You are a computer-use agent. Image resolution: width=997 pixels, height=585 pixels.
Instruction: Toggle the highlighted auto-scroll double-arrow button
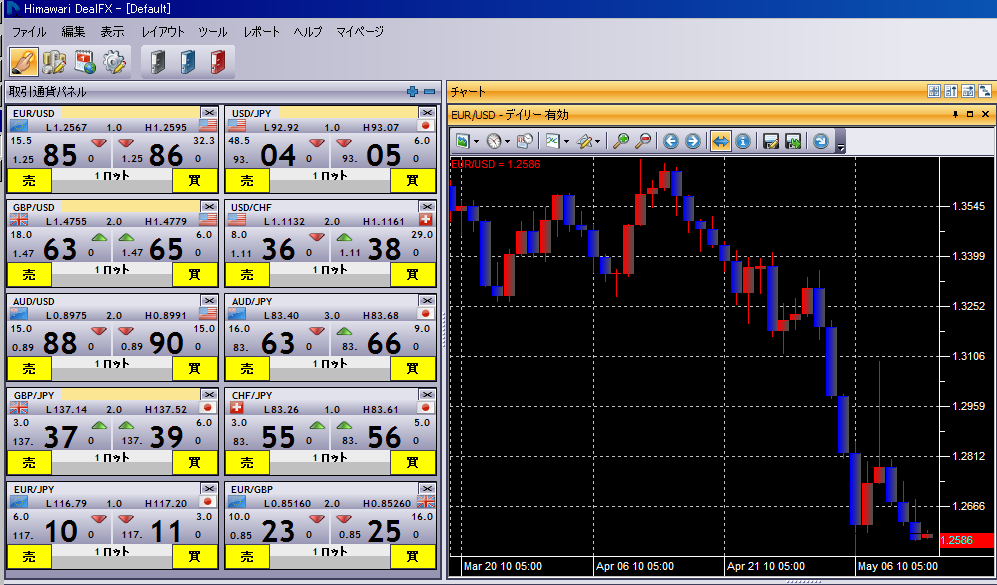[720, 142]
